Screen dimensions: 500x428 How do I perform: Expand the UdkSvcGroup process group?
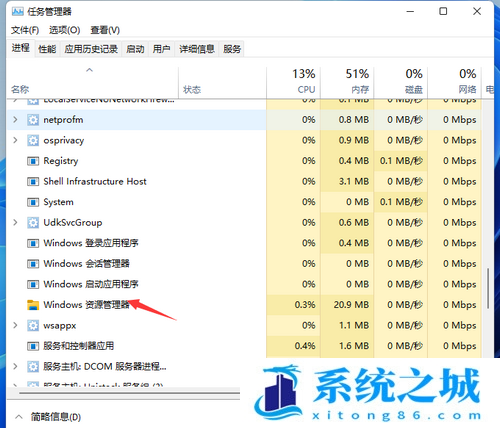click(15, 222)
